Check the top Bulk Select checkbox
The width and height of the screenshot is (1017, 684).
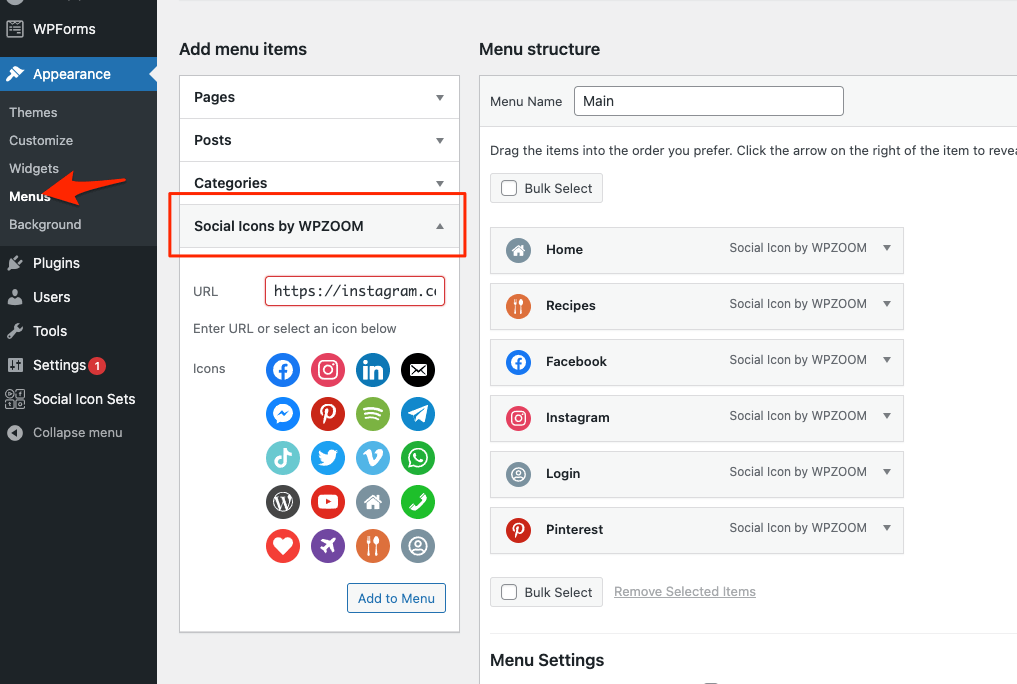(509, 188)
